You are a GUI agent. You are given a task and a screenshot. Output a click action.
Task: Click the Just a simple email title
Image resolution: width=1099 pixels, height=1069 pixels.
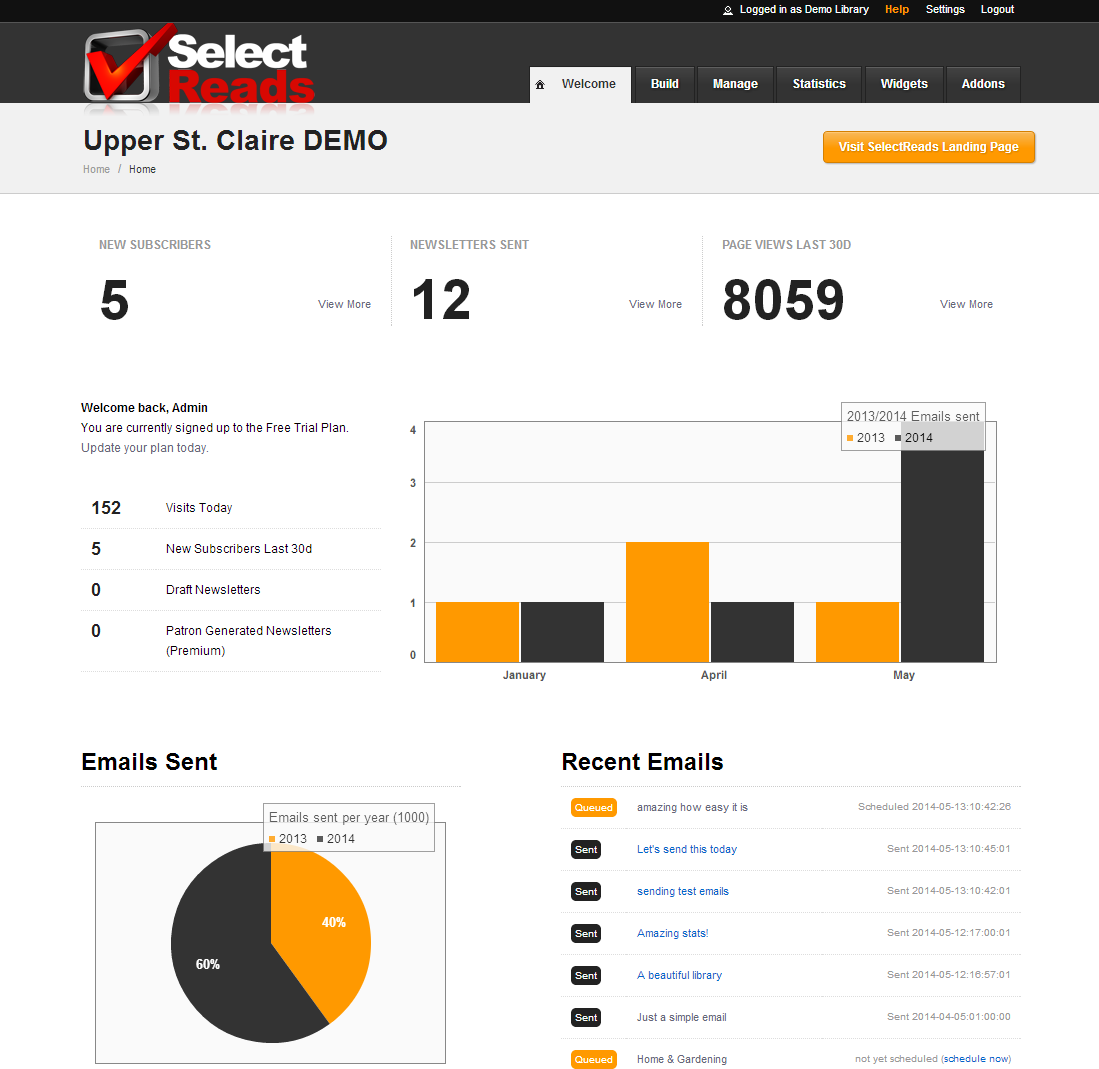[x=682, y=1018]
